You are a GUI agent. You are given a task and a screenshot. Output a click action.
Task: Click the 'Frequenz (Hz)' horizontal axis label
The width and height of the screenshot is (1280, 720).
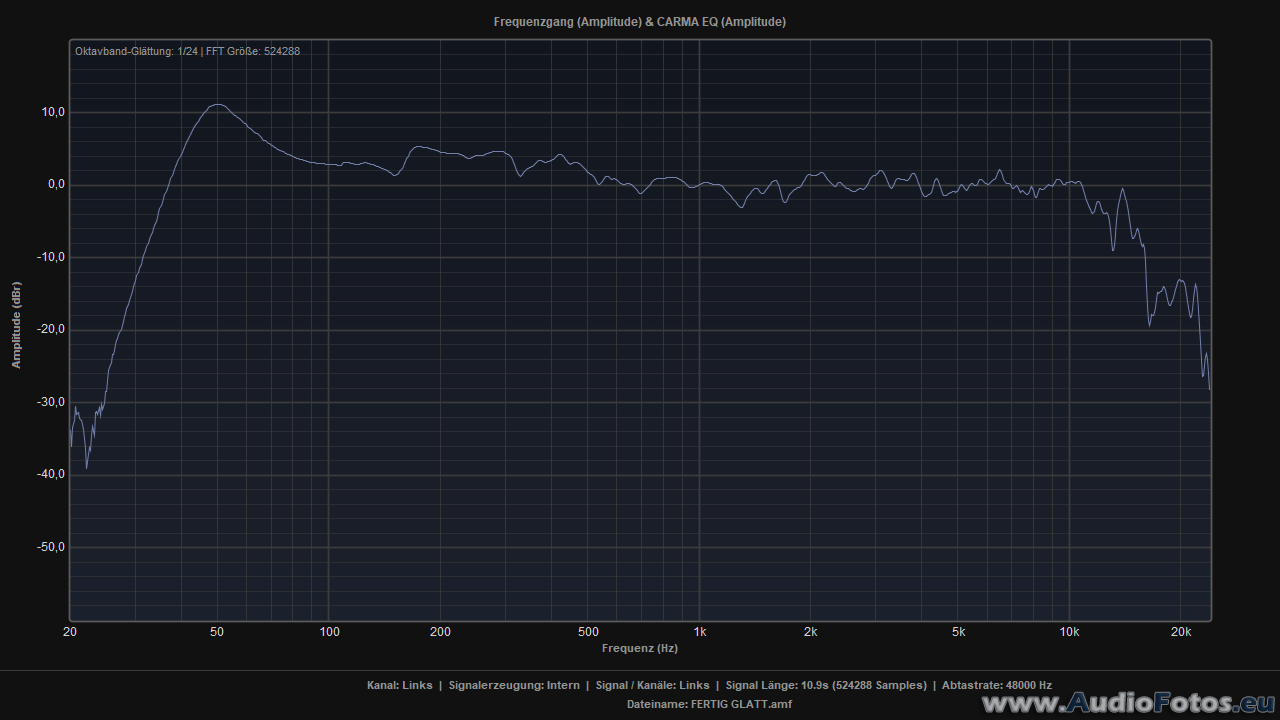640,648
